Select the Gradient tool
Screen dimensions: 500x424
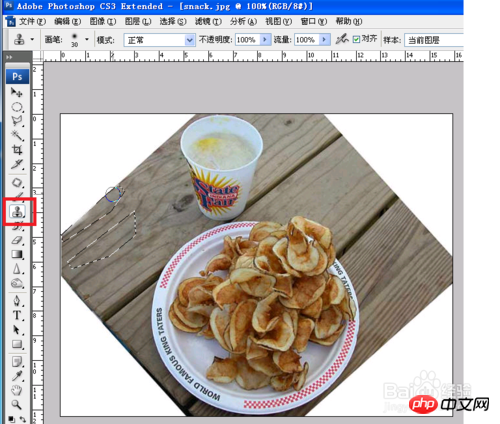(17, 254)
